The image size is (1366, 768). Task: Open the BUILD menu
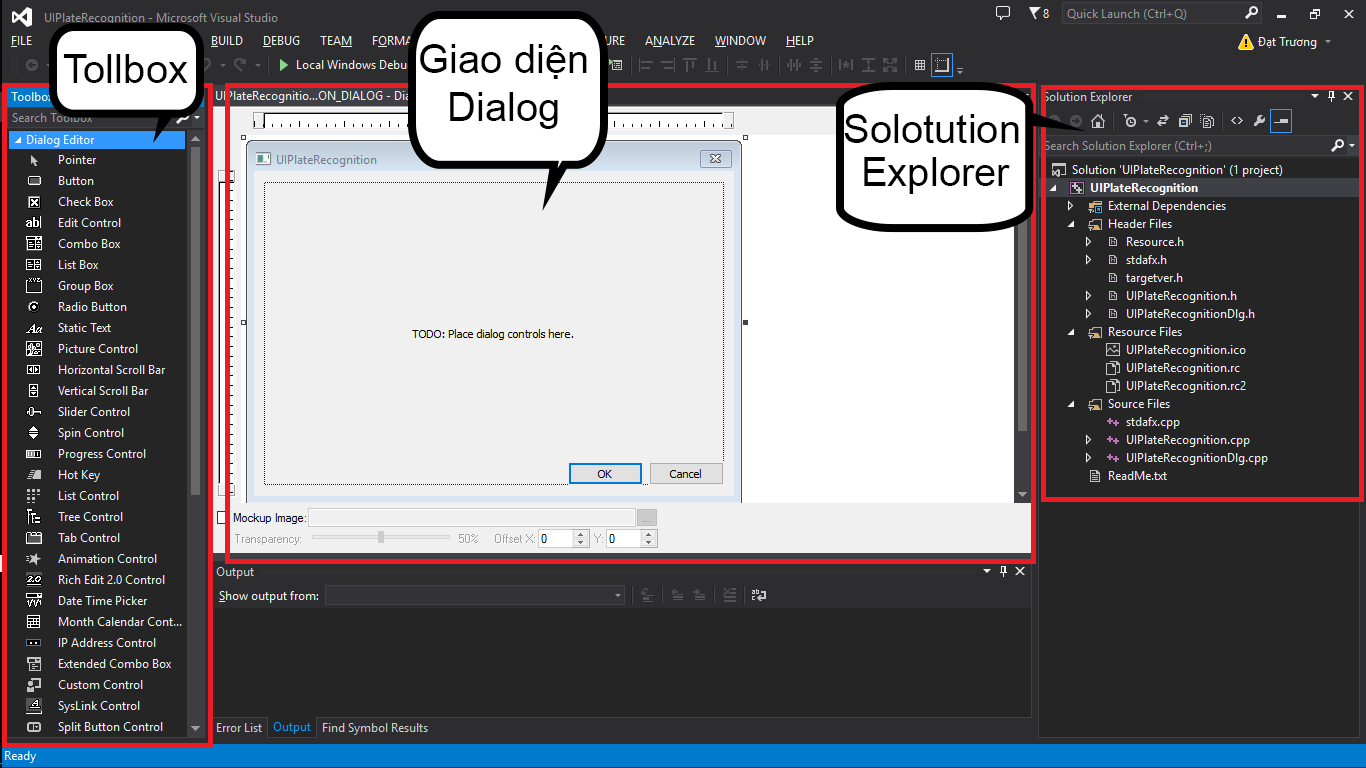click(227, 41)
